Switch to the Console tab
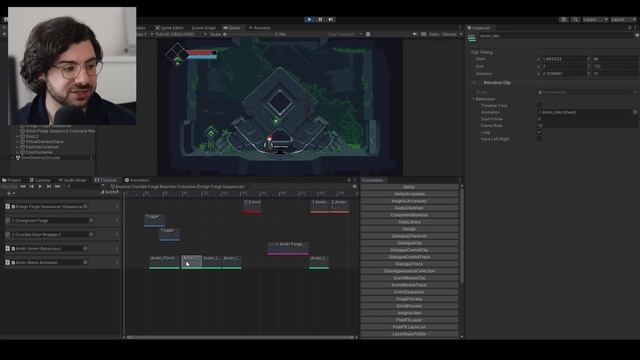 pyautogui.click(x=40, y=180)
